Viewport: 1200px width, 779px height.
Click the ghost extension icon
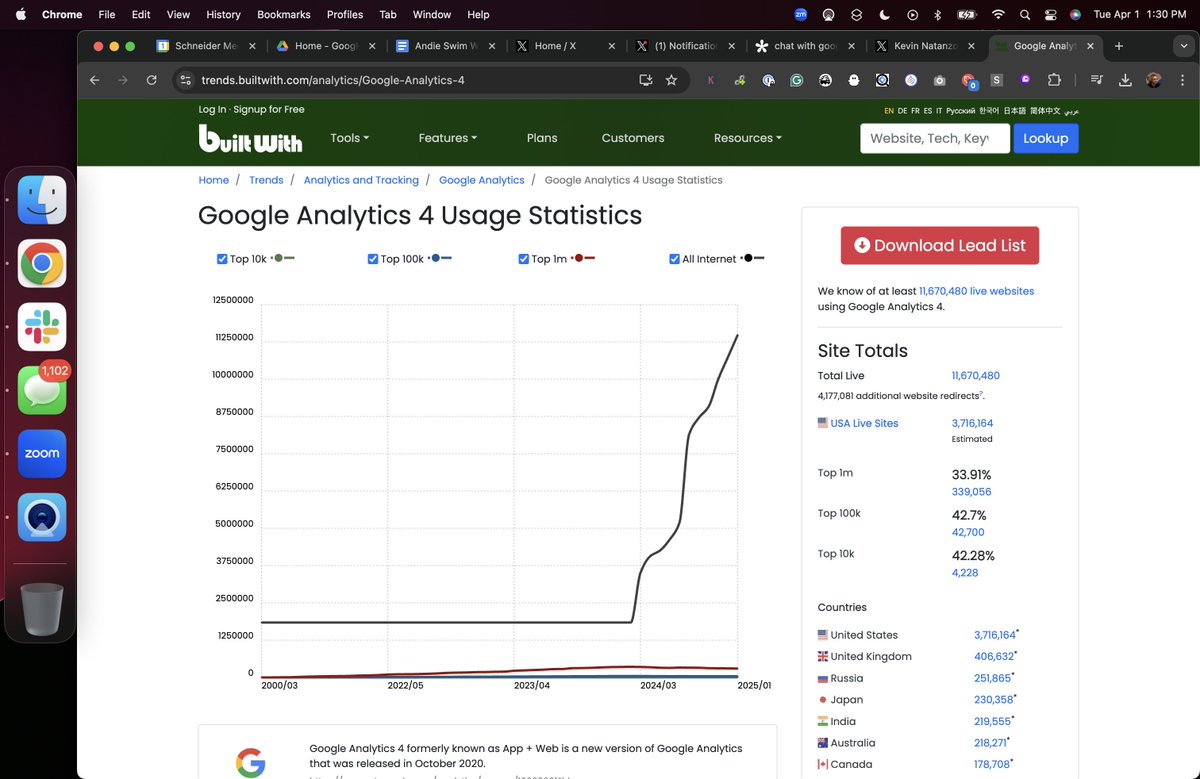[854, 80]
